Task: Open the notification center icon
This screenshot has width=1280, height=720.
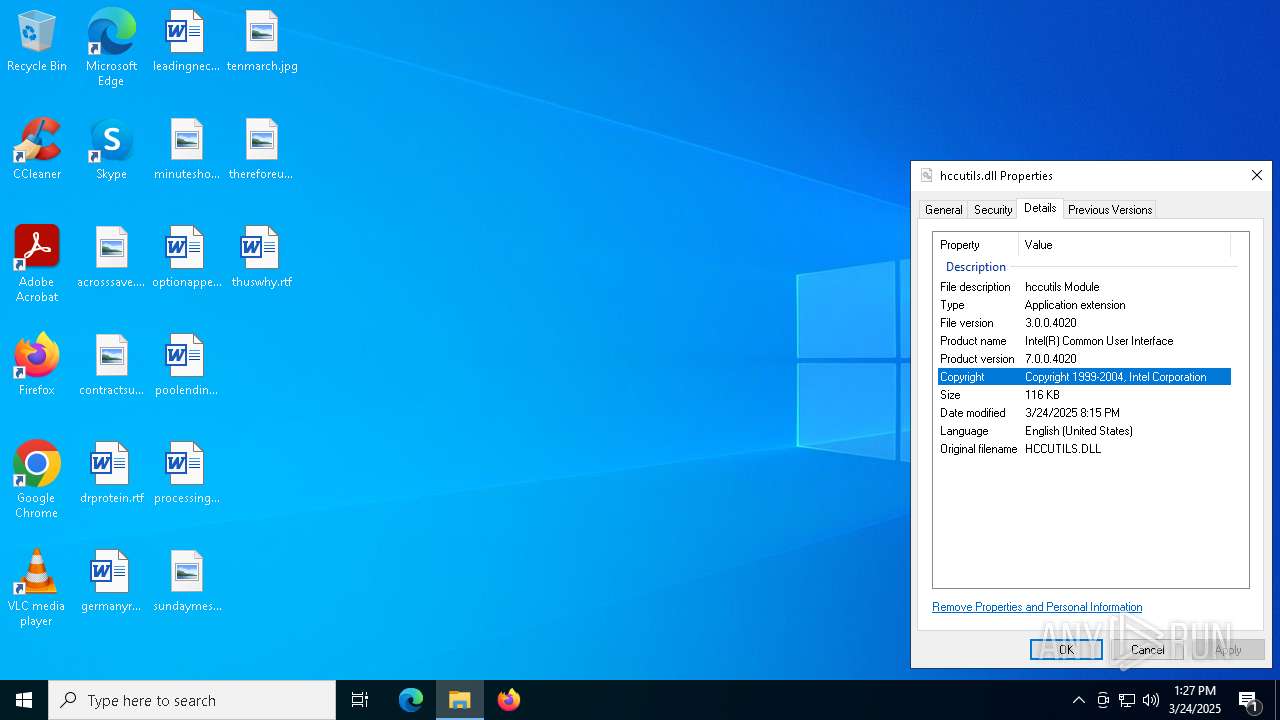Action: pyautogui.click(x=1249, y=700)
